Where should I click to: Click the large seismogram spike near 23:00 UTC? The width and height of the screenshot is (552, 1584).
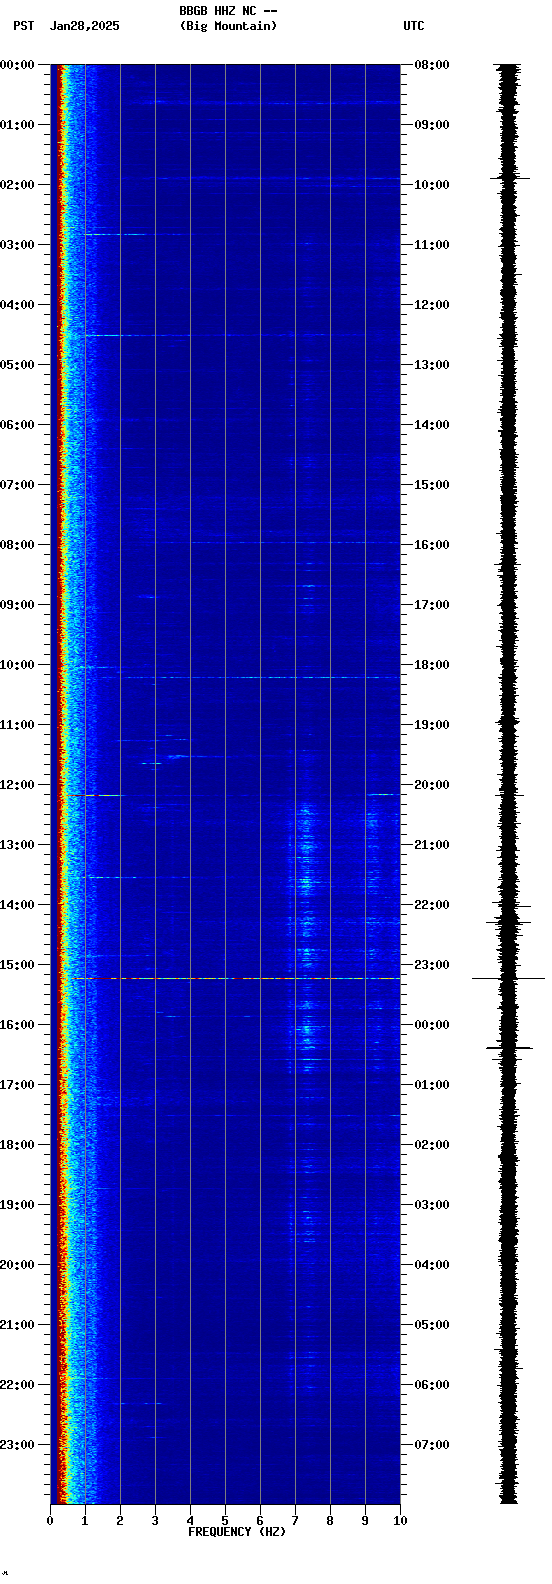click(x=508, y=978)
